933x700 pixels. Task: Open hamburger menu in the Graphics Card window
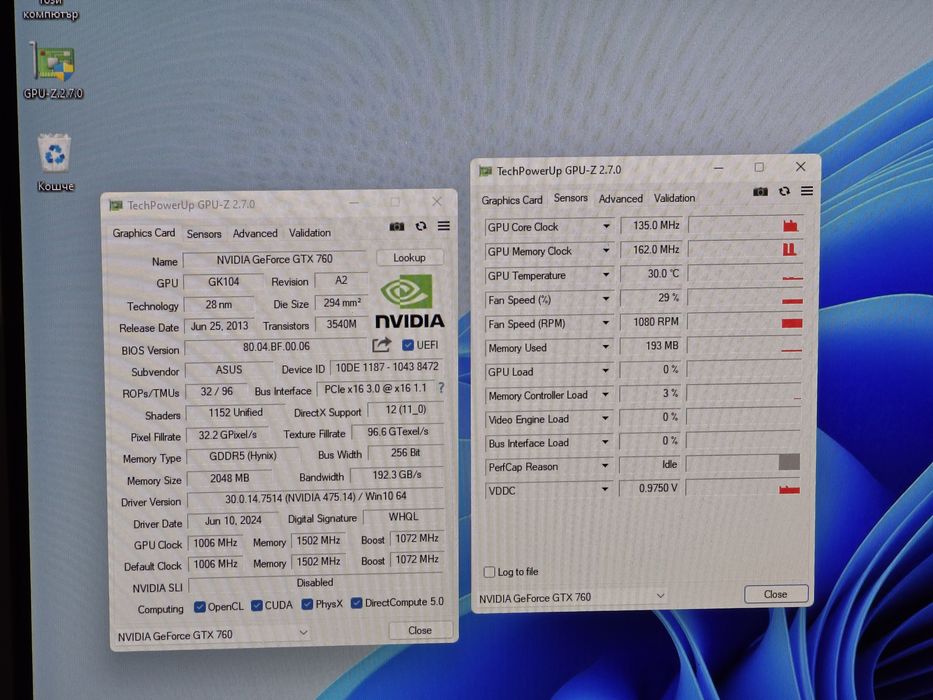click(444, 226)
